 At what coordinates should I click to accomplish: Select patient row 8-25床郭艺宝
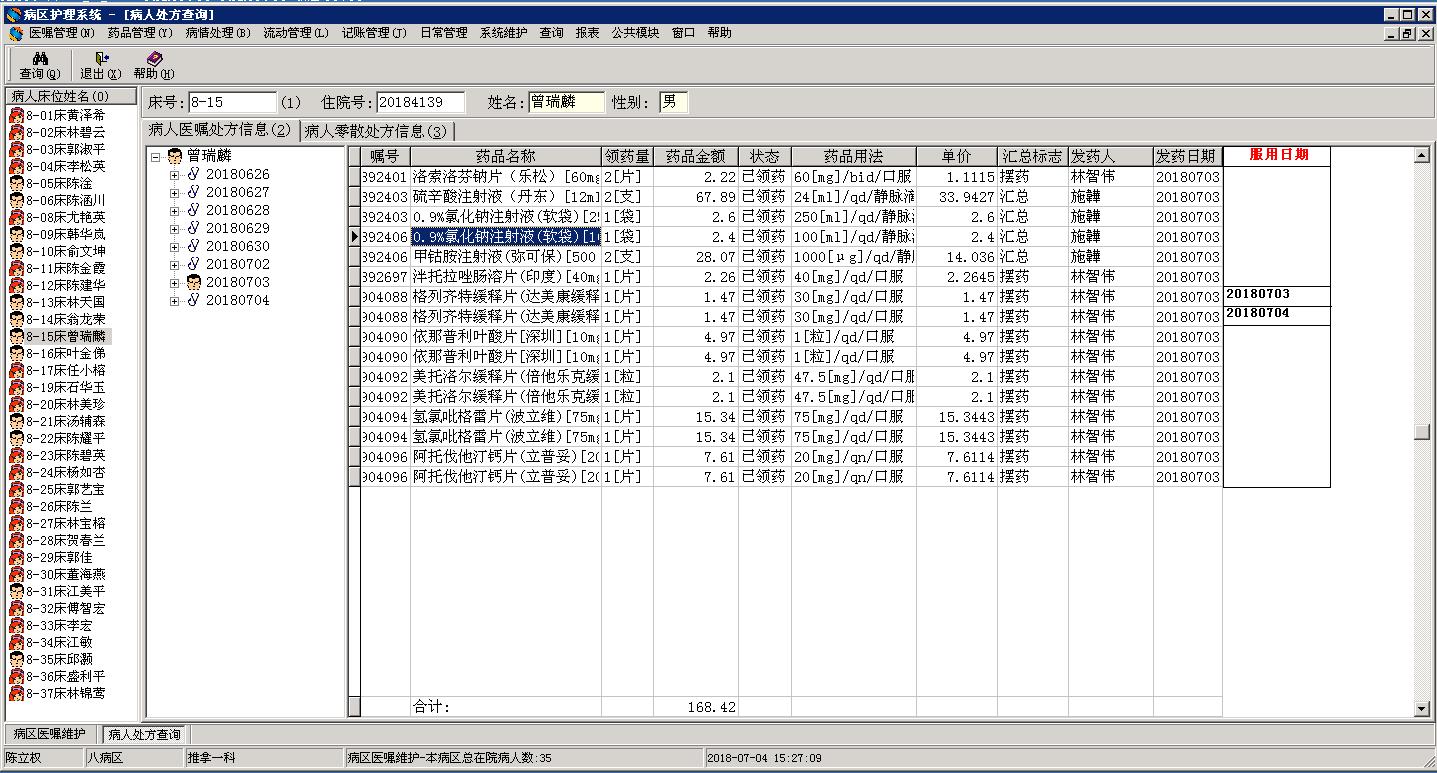(66, 489)
